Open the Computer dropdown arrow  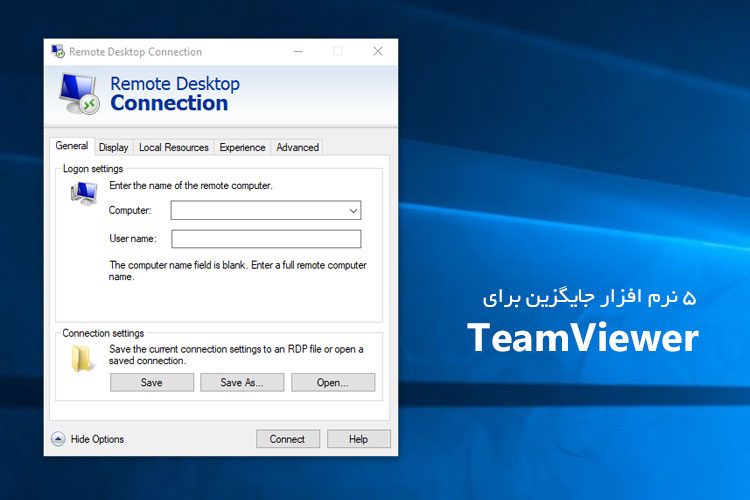tap(353, 211)
